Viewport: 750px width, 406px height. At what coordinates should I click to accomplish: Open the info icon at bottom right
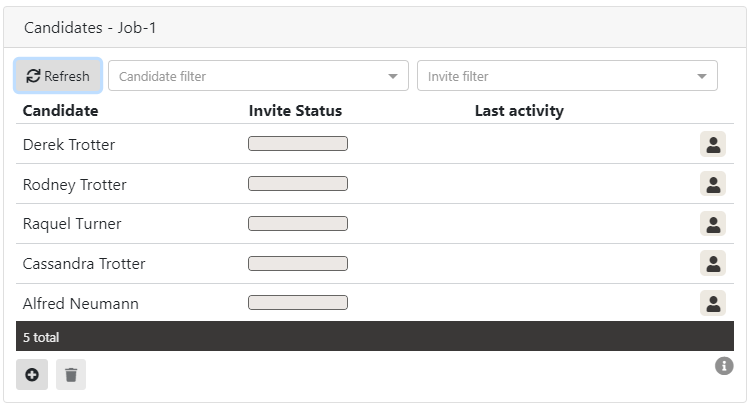[x=724, y=366]
